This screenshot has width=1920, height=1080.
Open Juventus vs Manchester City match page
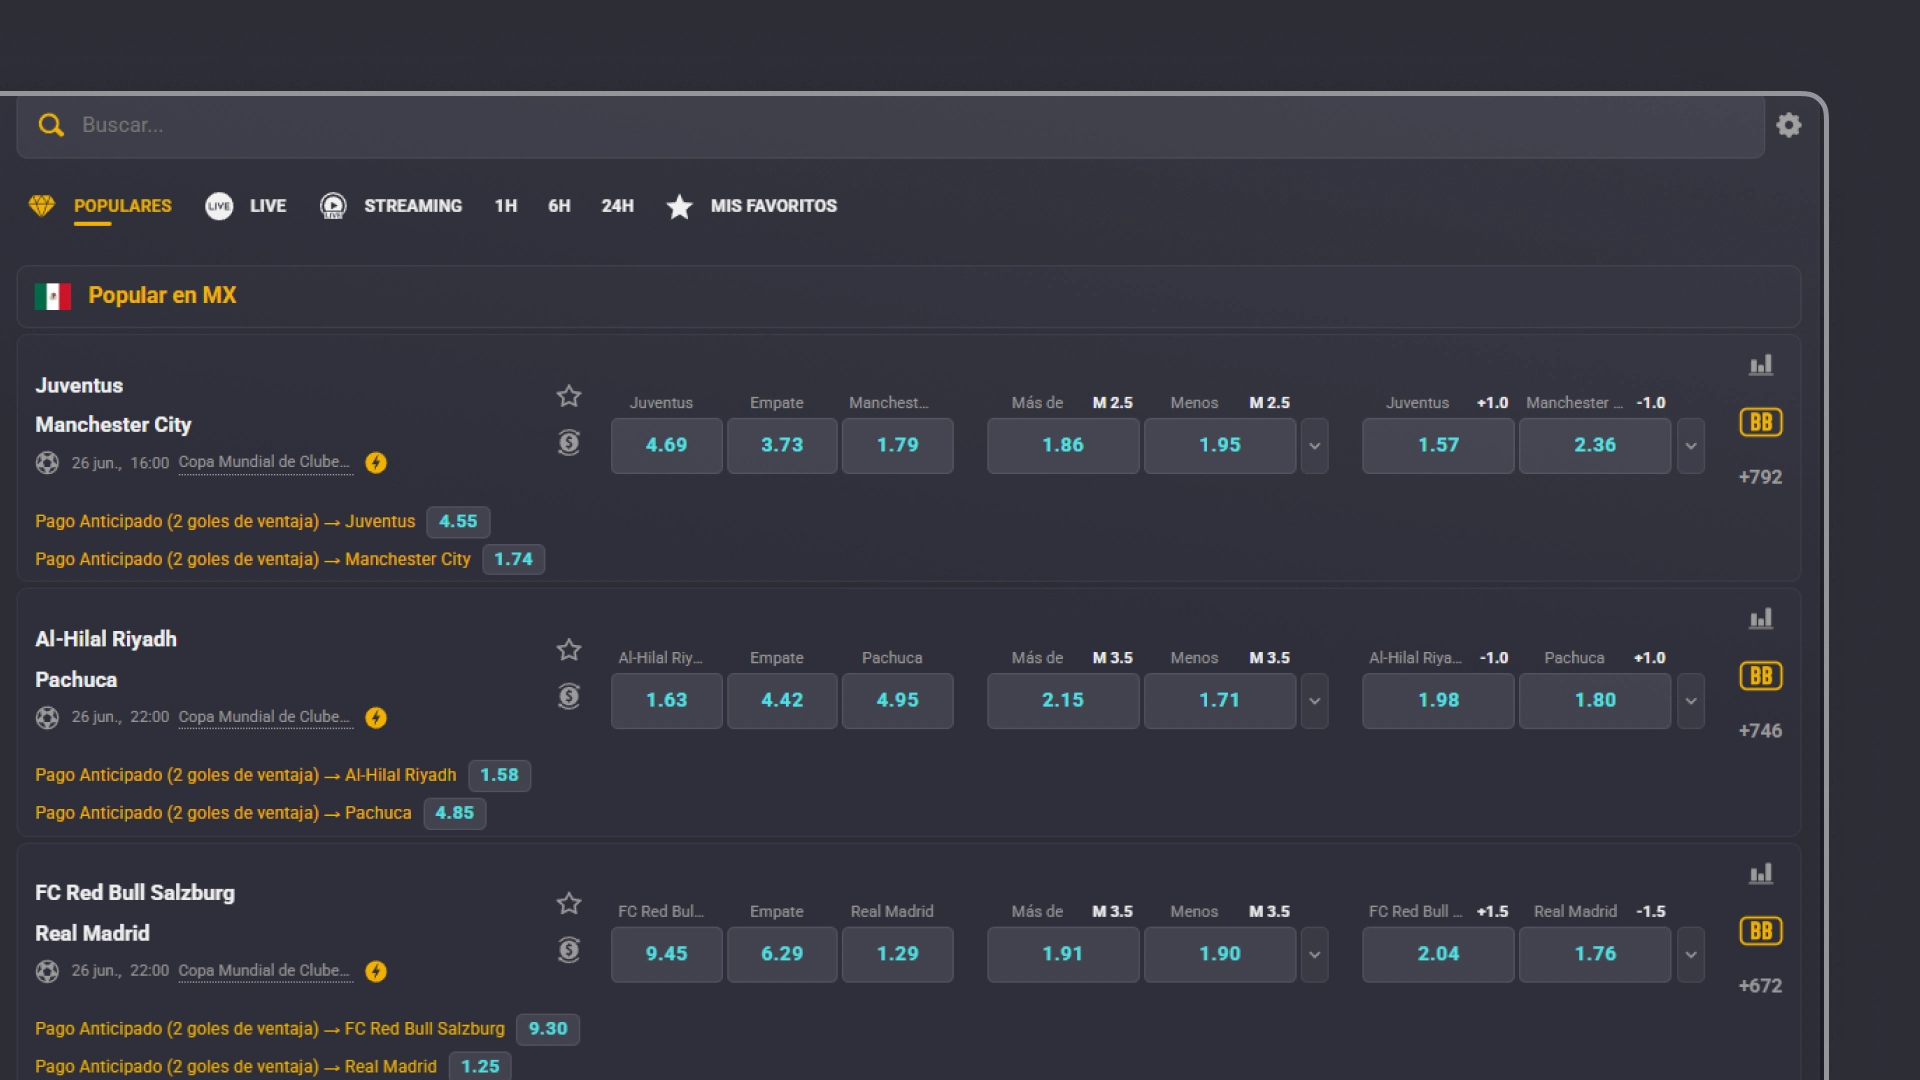(x=113, y=405)
